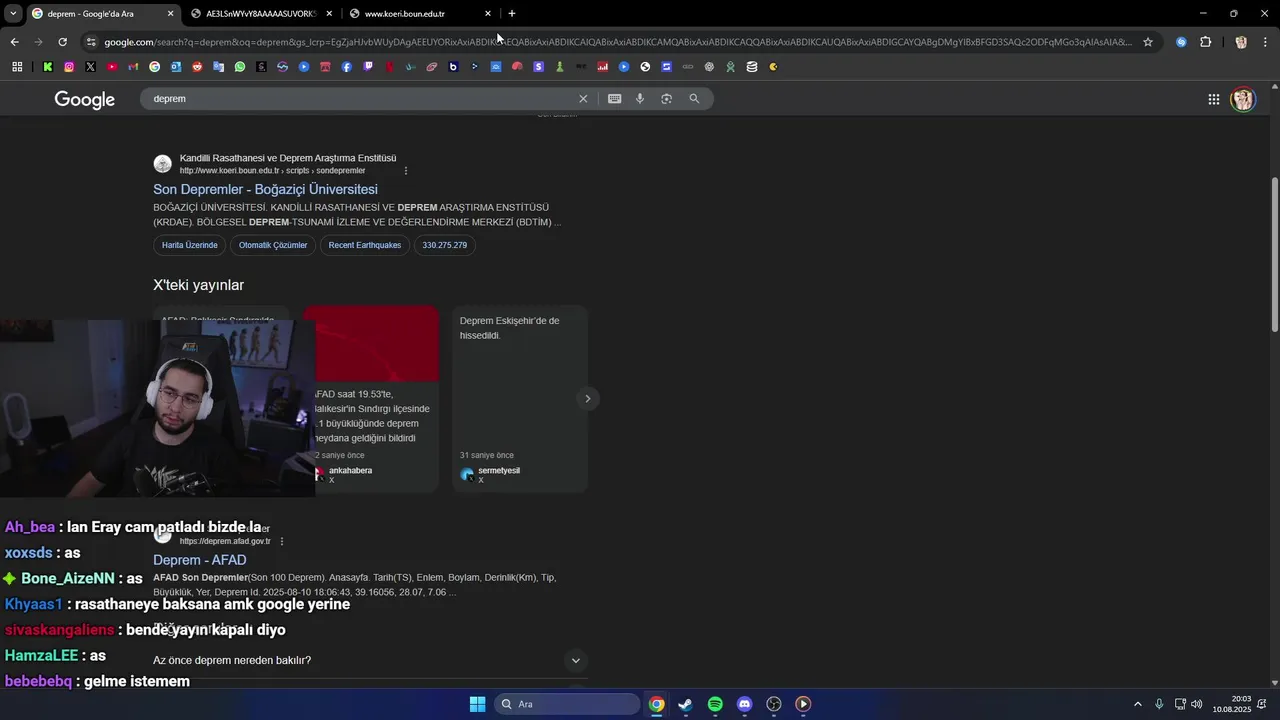Open the on-screen keyboard input tool

point(614,99)
